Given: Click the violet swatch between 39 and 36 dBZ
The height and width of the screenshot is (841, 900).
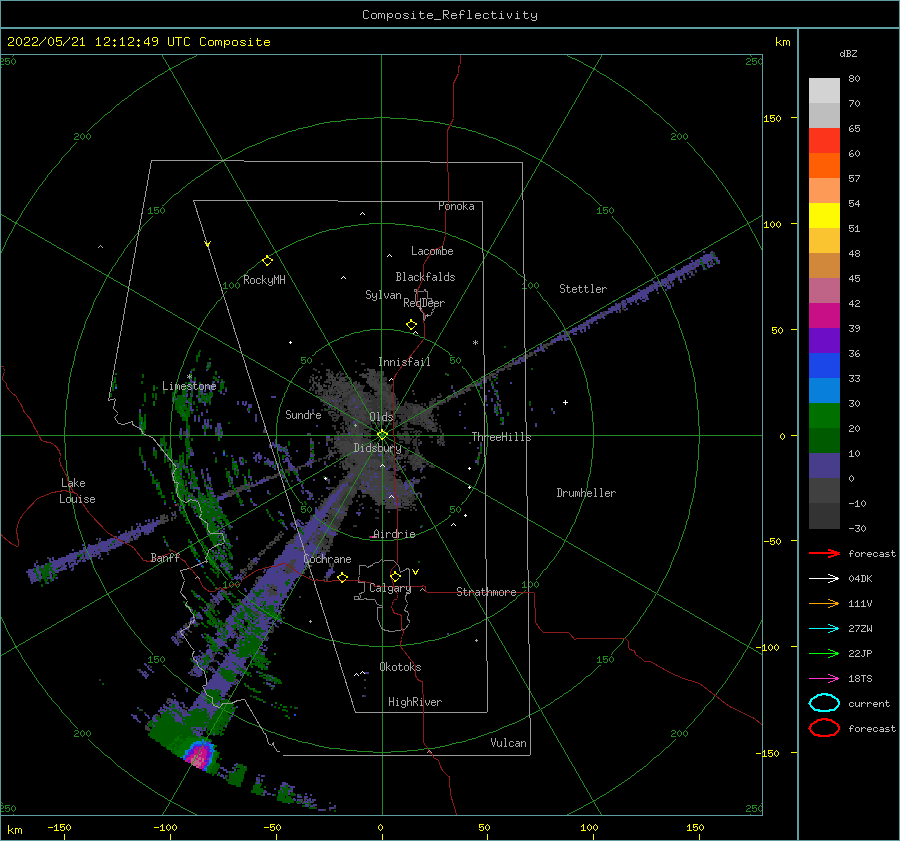Looking at the screenshot, I should [824, 340].
